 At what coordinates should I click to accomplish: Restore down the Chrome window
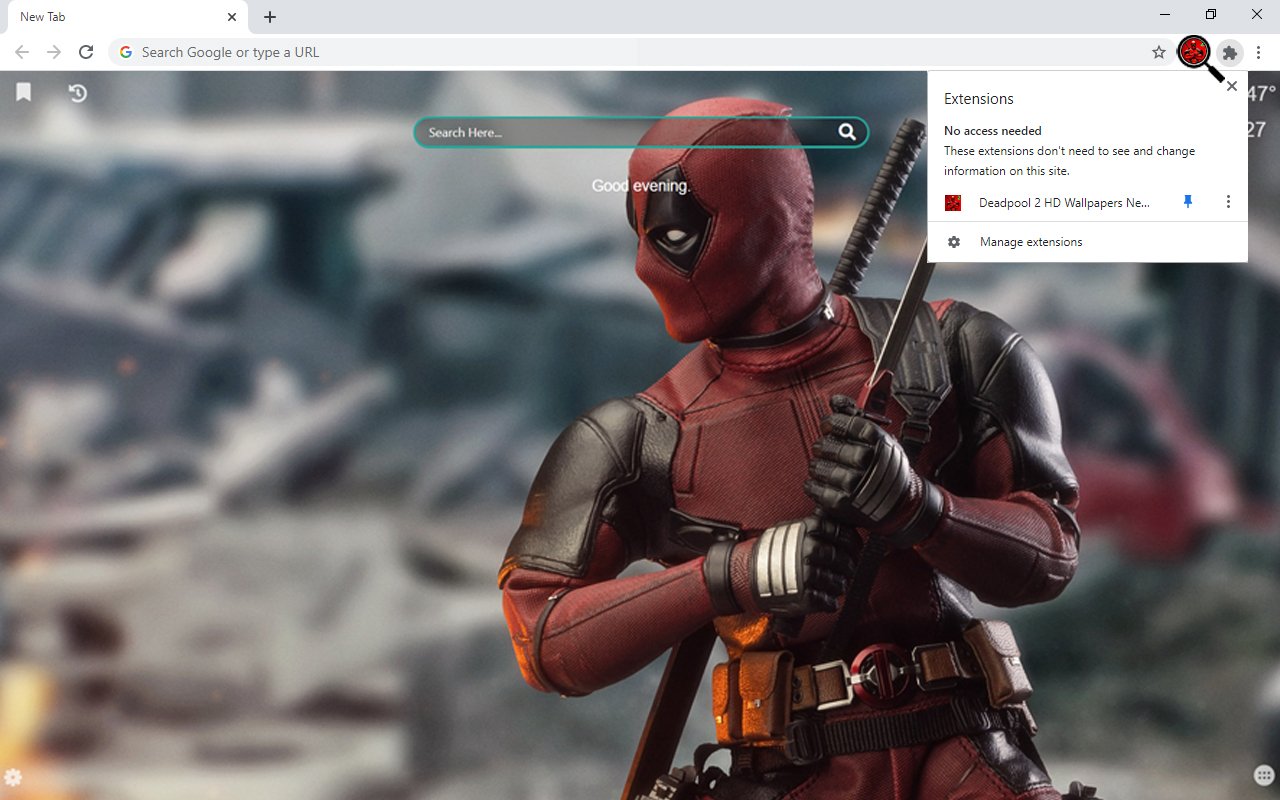(x=1211, y=15)
